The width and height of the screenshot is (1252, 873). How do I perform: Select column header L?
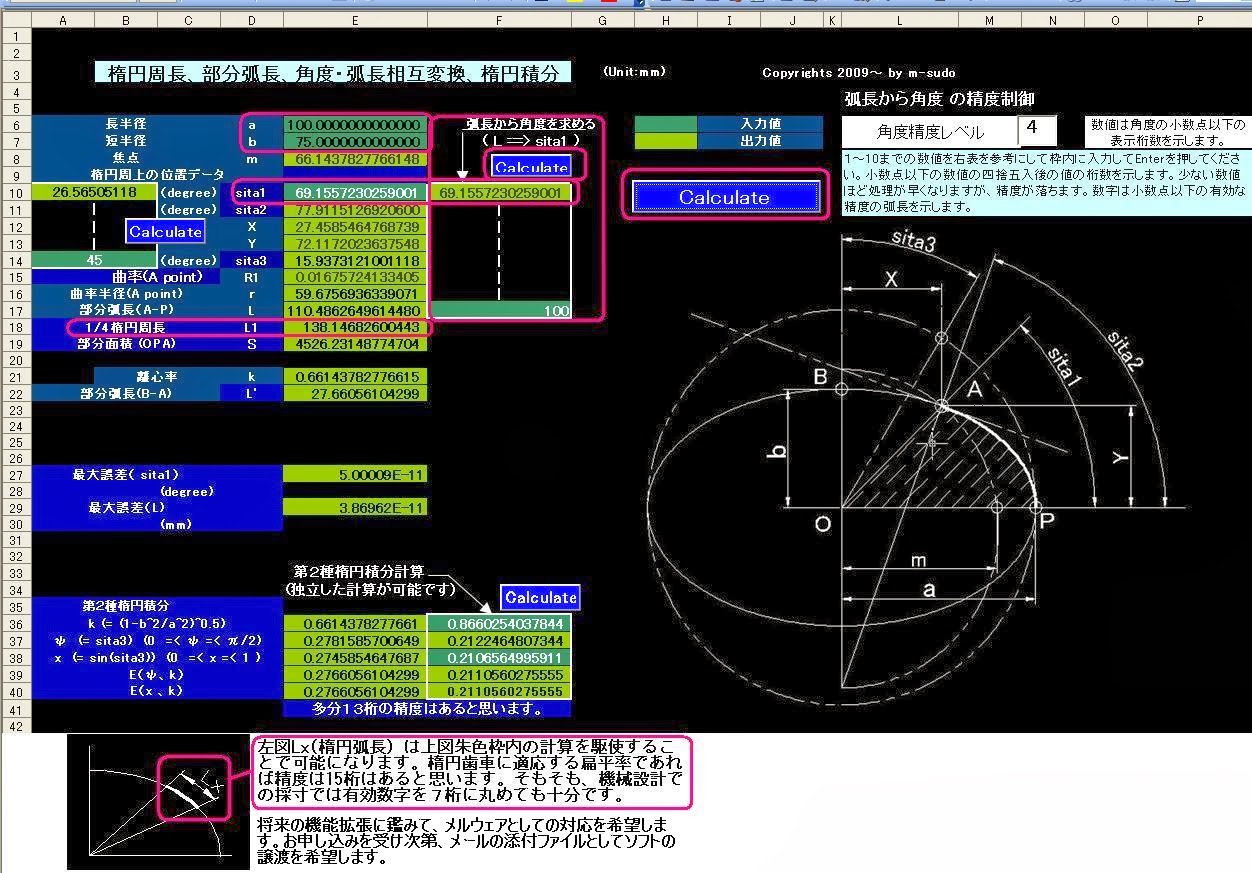pyautogui.click(x=899, y=20)
